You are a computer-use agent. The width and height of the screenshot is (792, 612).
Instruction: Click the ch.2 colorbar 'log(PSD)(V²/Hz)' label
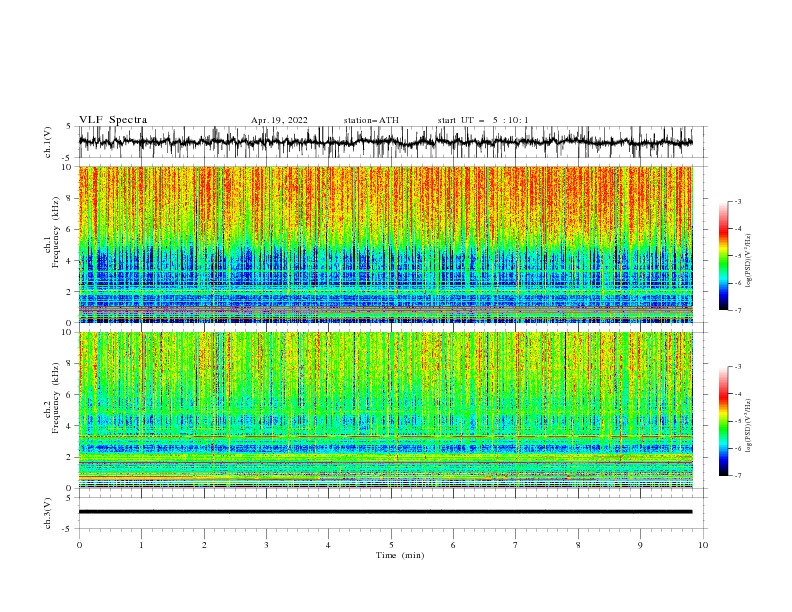coord(749,426)
